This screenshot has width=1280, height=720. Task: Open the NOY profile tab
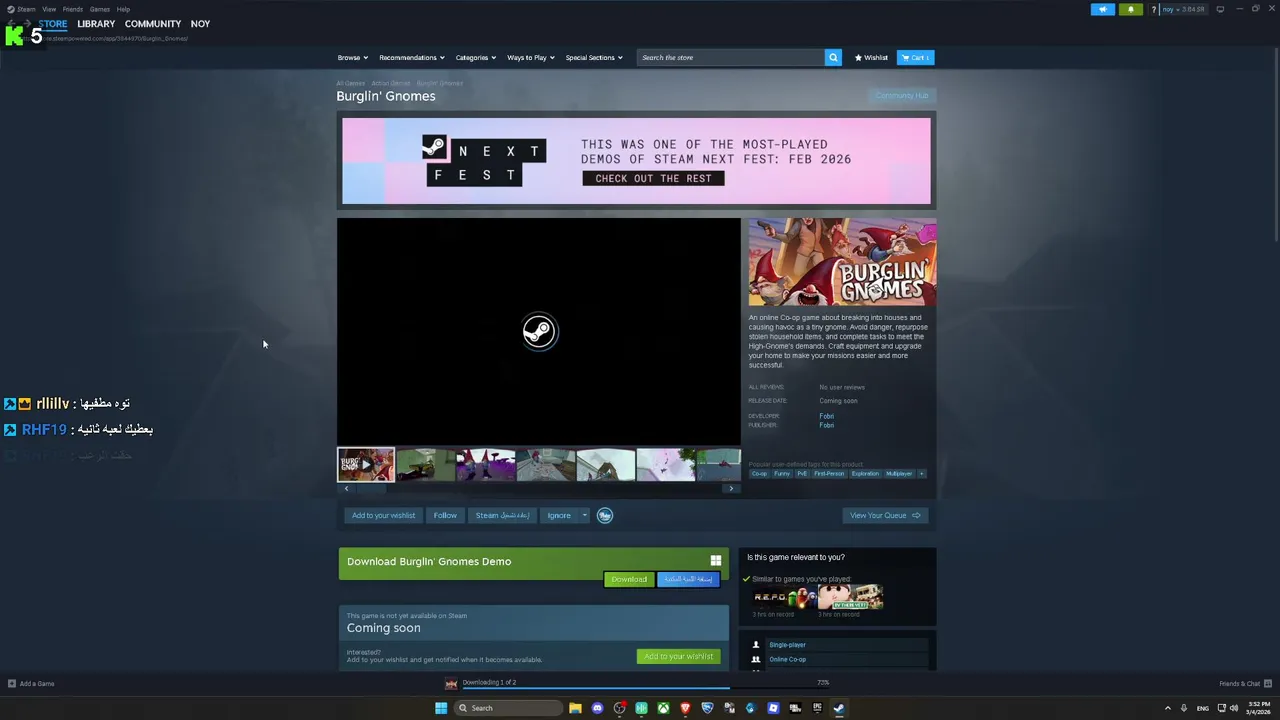201,24
